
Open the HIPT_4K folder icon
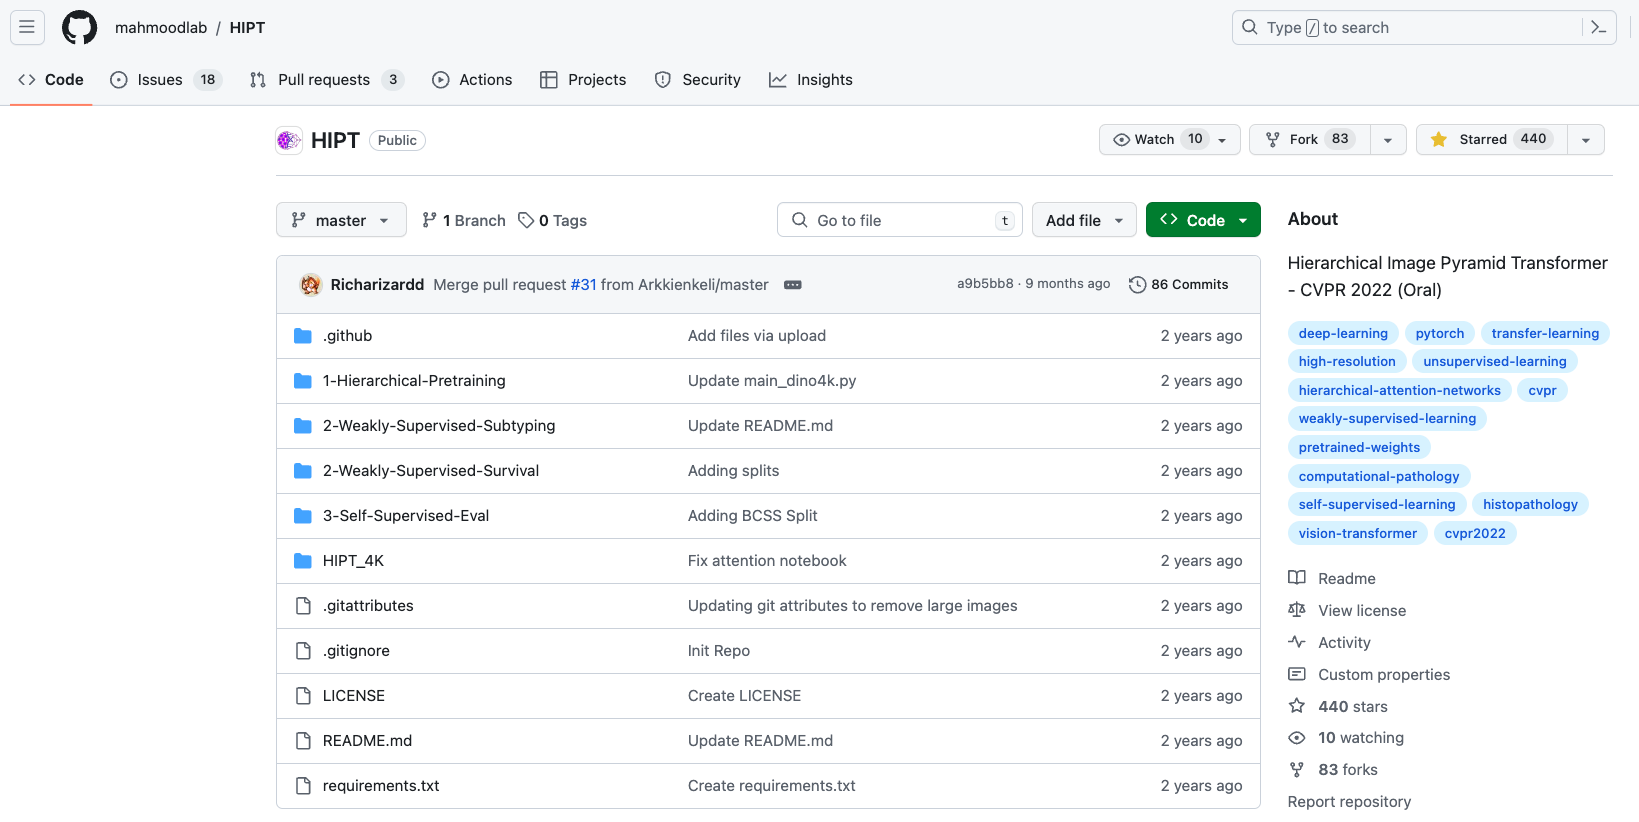[x=303, y=561]
